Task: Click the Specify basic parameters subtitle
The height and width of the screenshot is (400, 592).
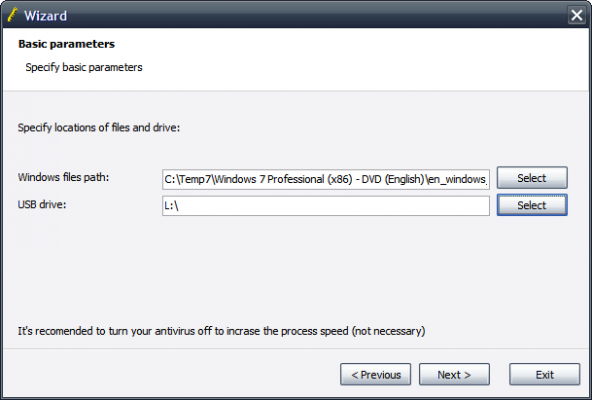Action: 84,67
